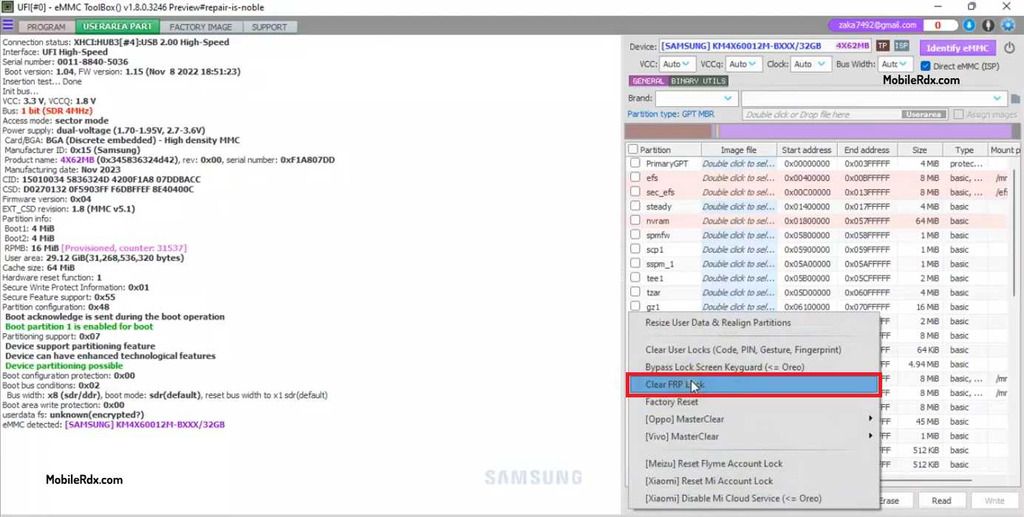1024x517 pixels.
Task: Click the Partition type: GPT MBR link
Action: click(671, 114)
